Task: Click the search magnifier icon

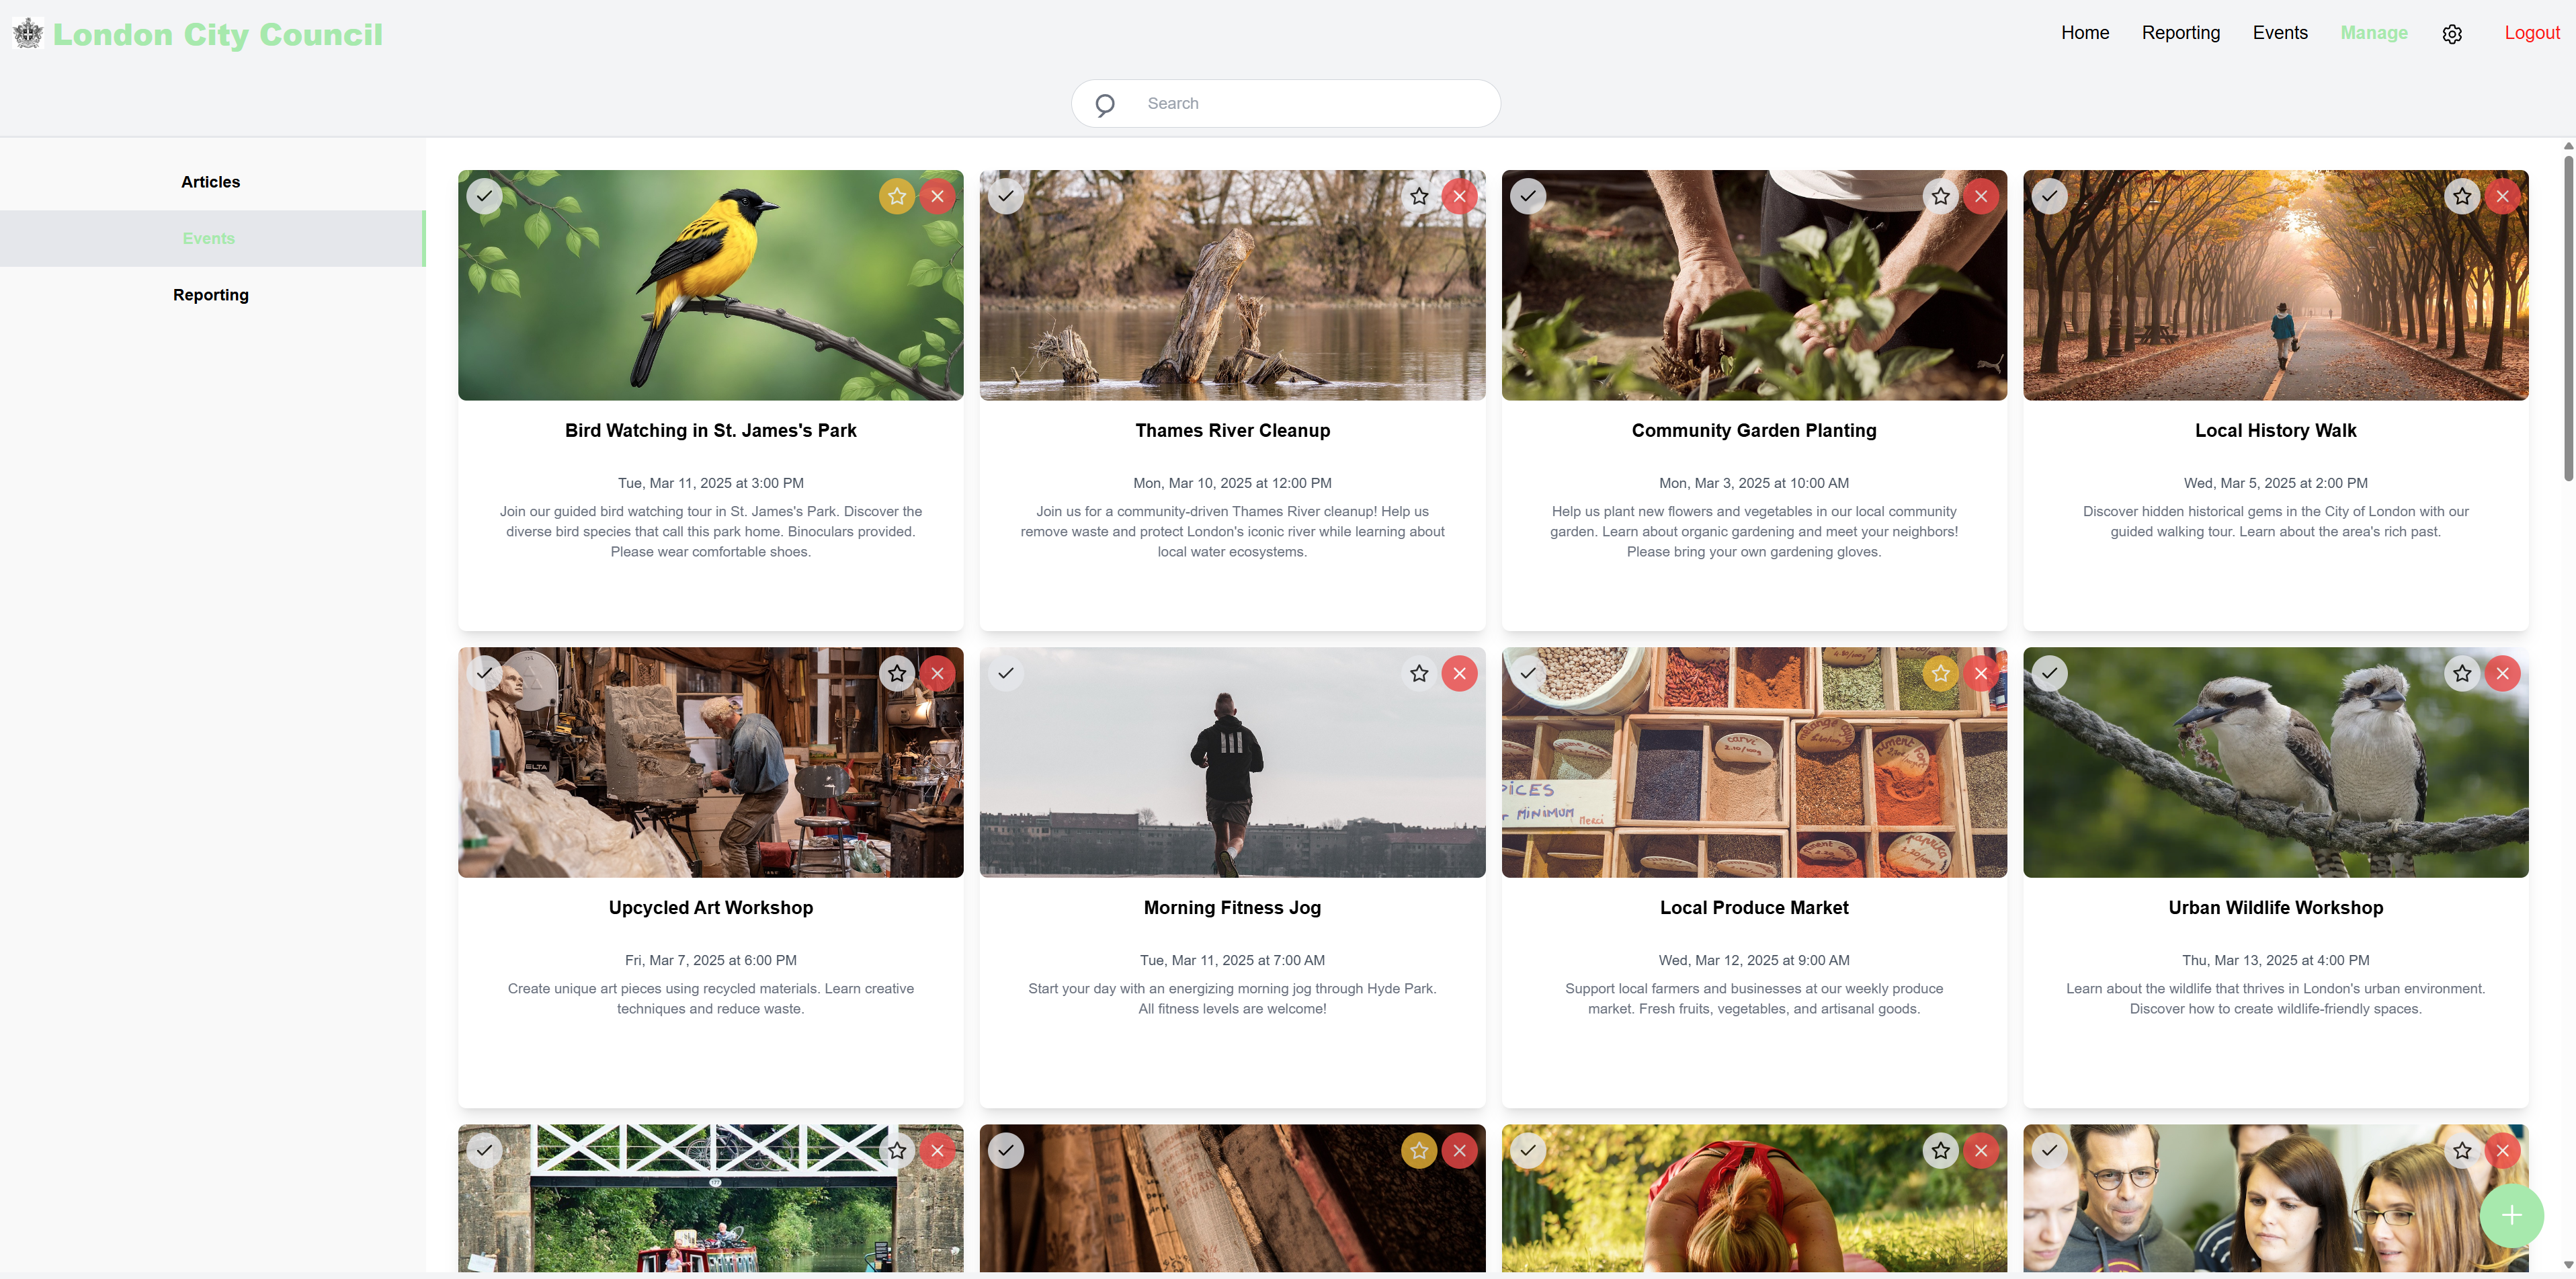Action: point(1105,104)
